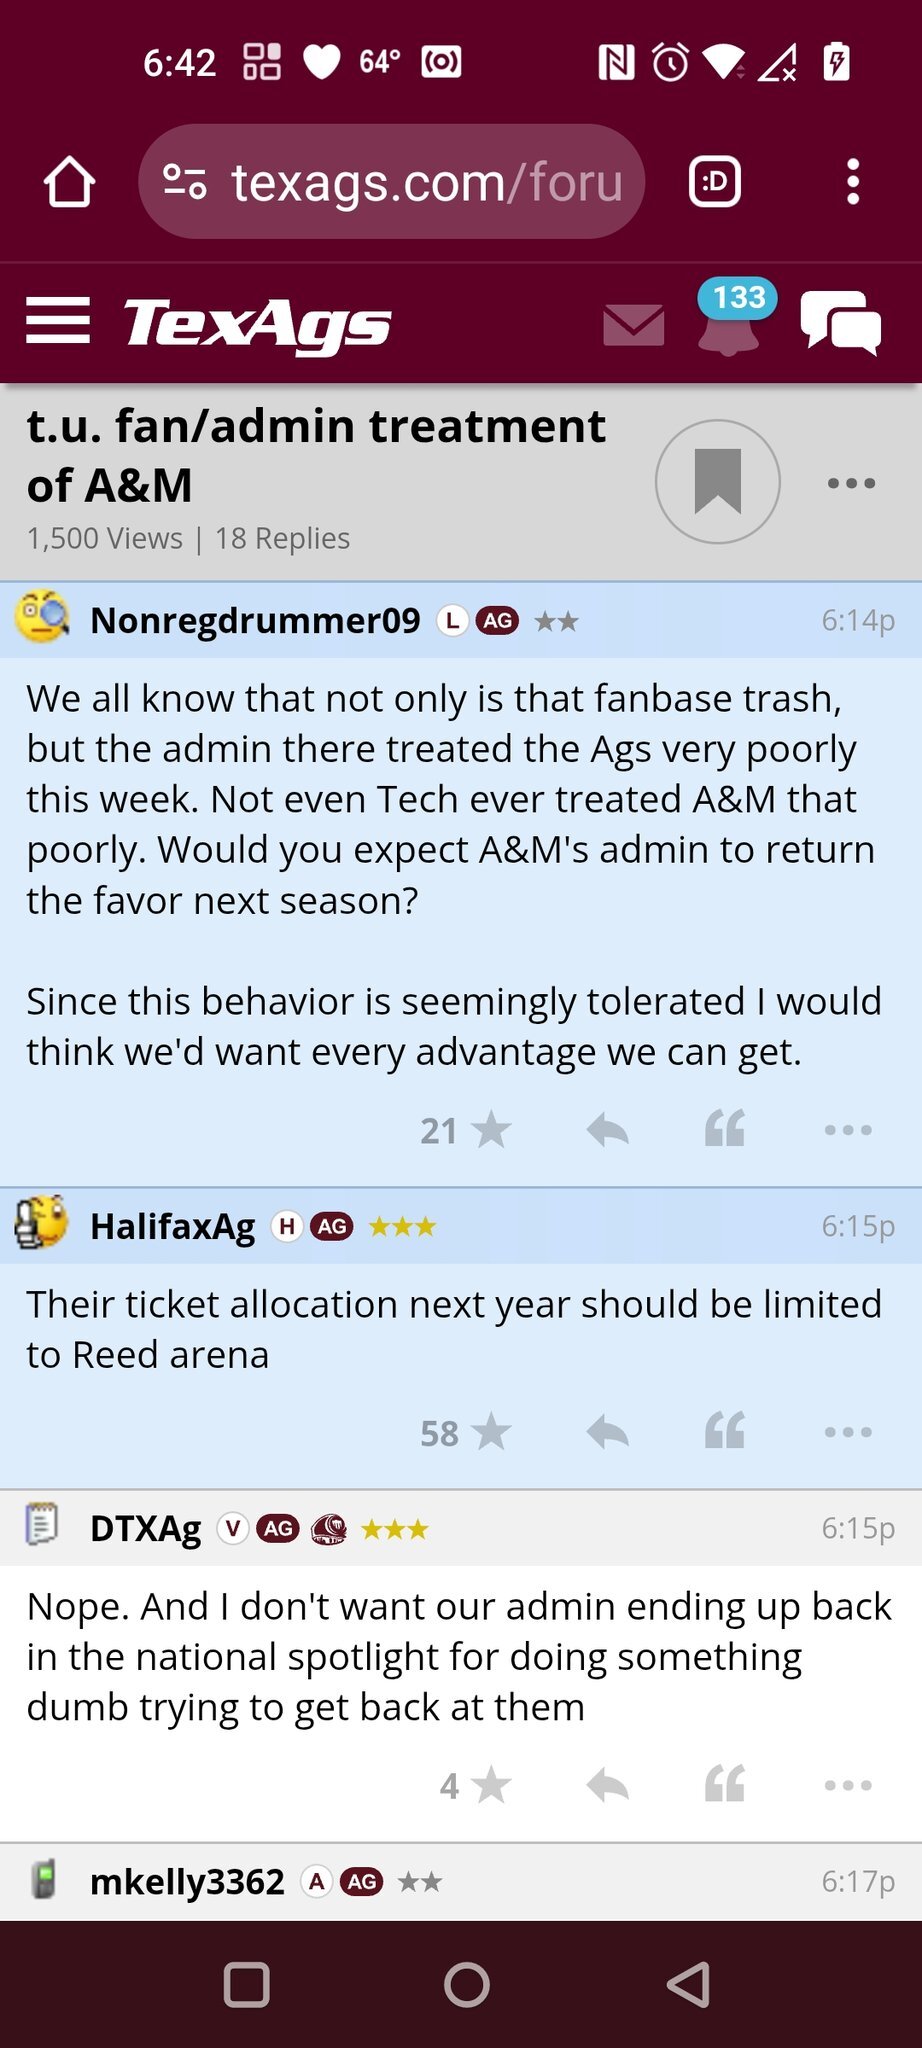Screen dimensions: 922x2048
Task: Reply to Nonregdrummer09's post
Action: pos(607,1131)
